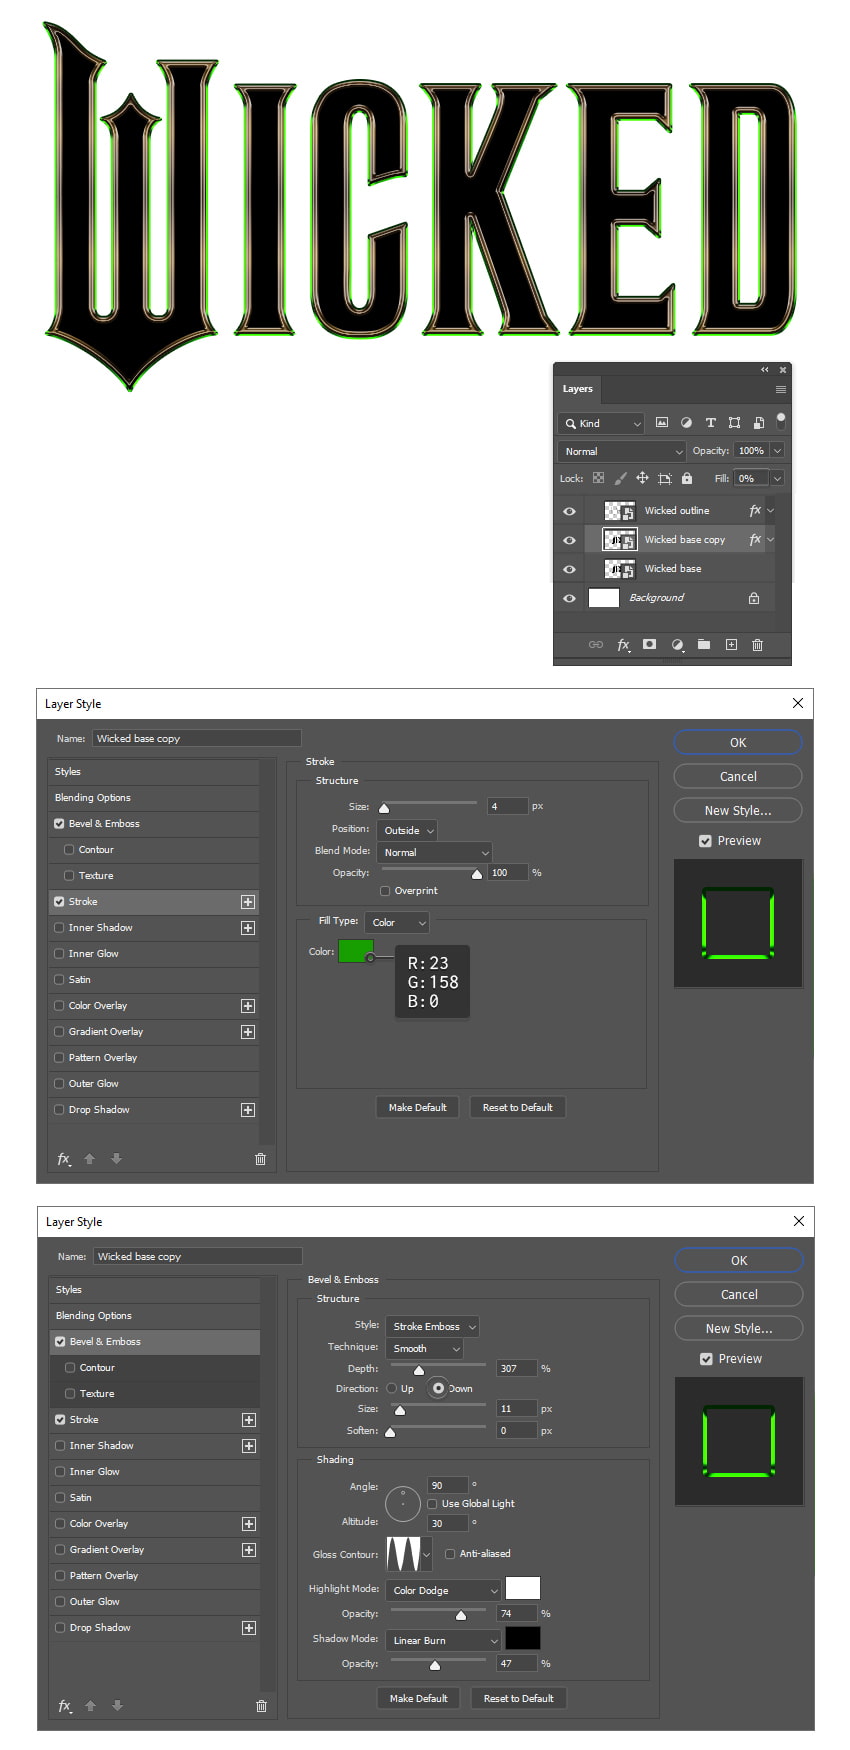Image resolution: width=850 pixels, height=1750 pixels.
Task: Open Fill Type dropdown showing Color
Action: click(397, 922)
